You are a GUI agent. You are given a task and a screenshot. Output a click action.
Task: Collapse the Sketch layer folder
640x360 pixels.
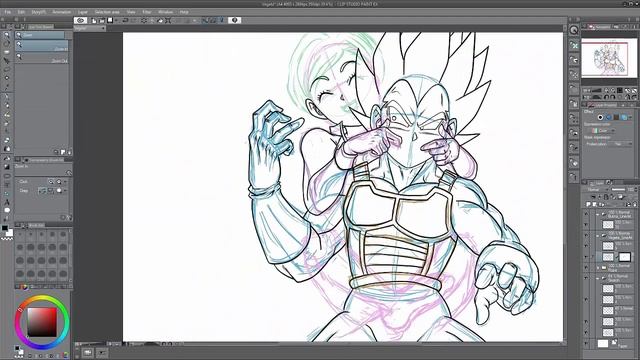click(x=598, y=278)
